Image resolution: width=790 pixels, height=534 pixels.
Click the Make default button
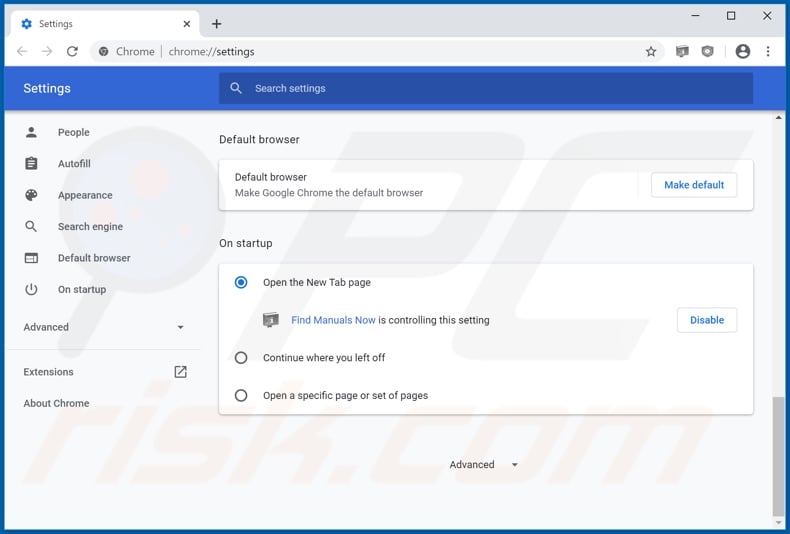point(694,185)
